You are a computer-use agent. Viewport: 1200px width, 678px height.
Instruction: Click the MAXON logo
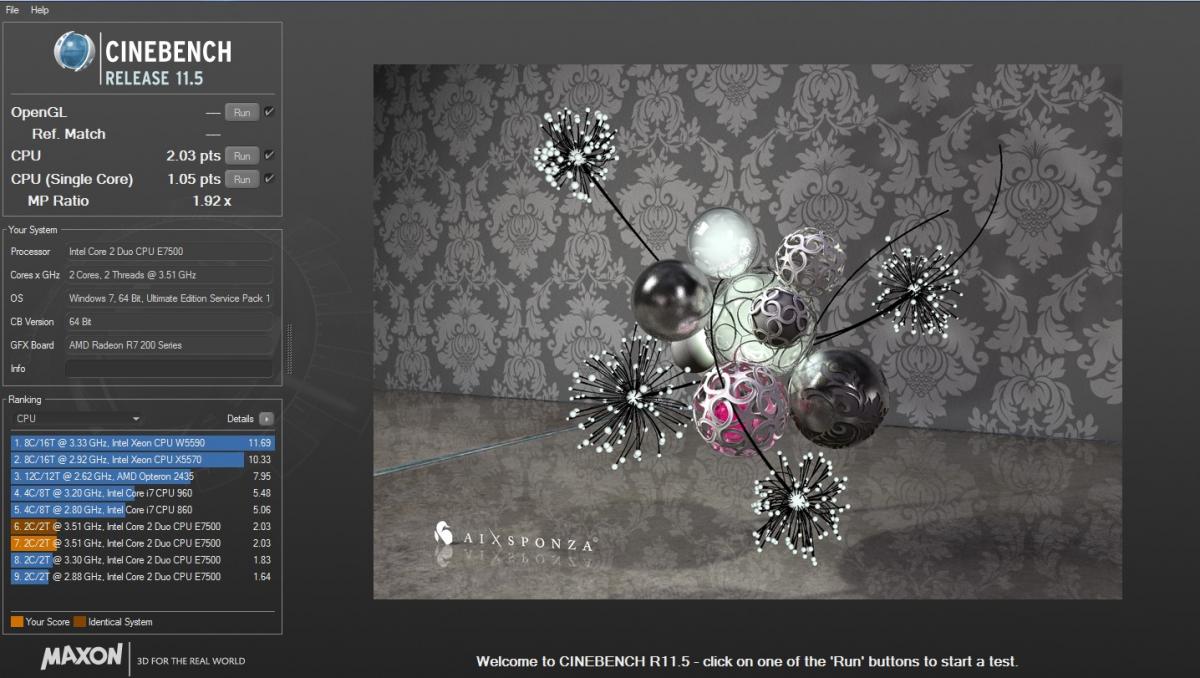82,657
